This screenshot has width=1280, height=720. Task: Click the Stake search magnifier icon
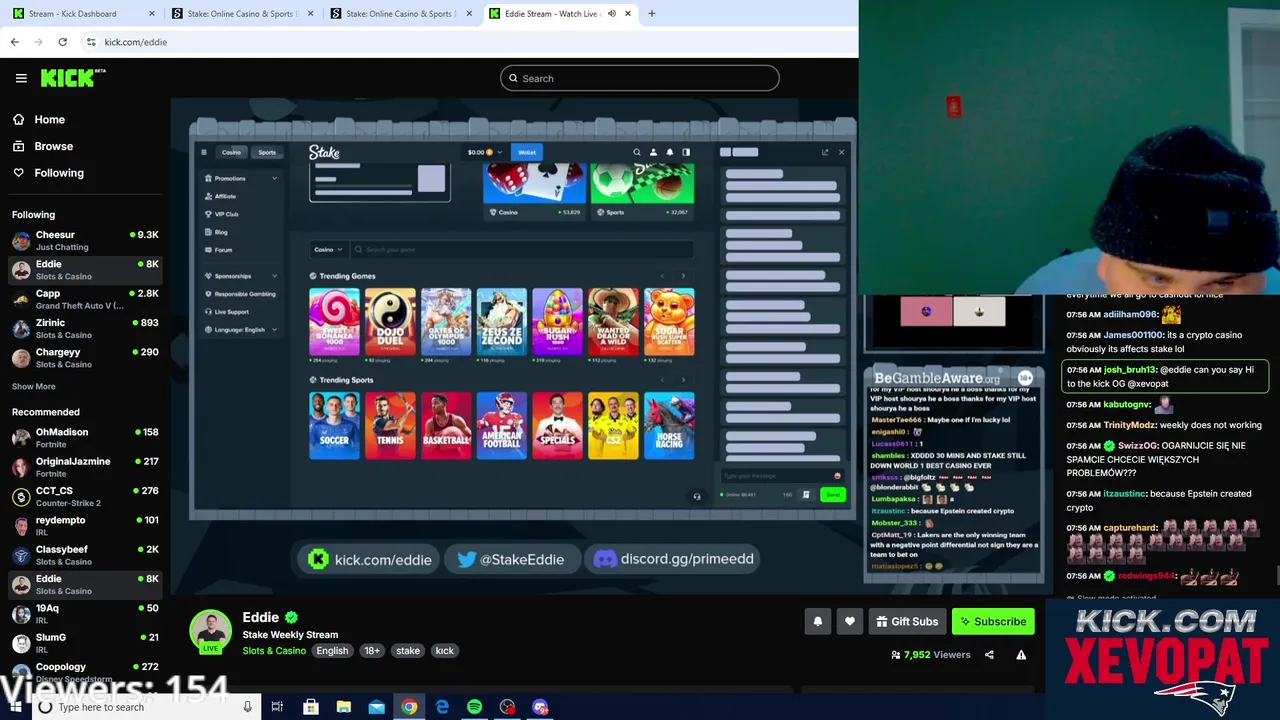(637, 152)
